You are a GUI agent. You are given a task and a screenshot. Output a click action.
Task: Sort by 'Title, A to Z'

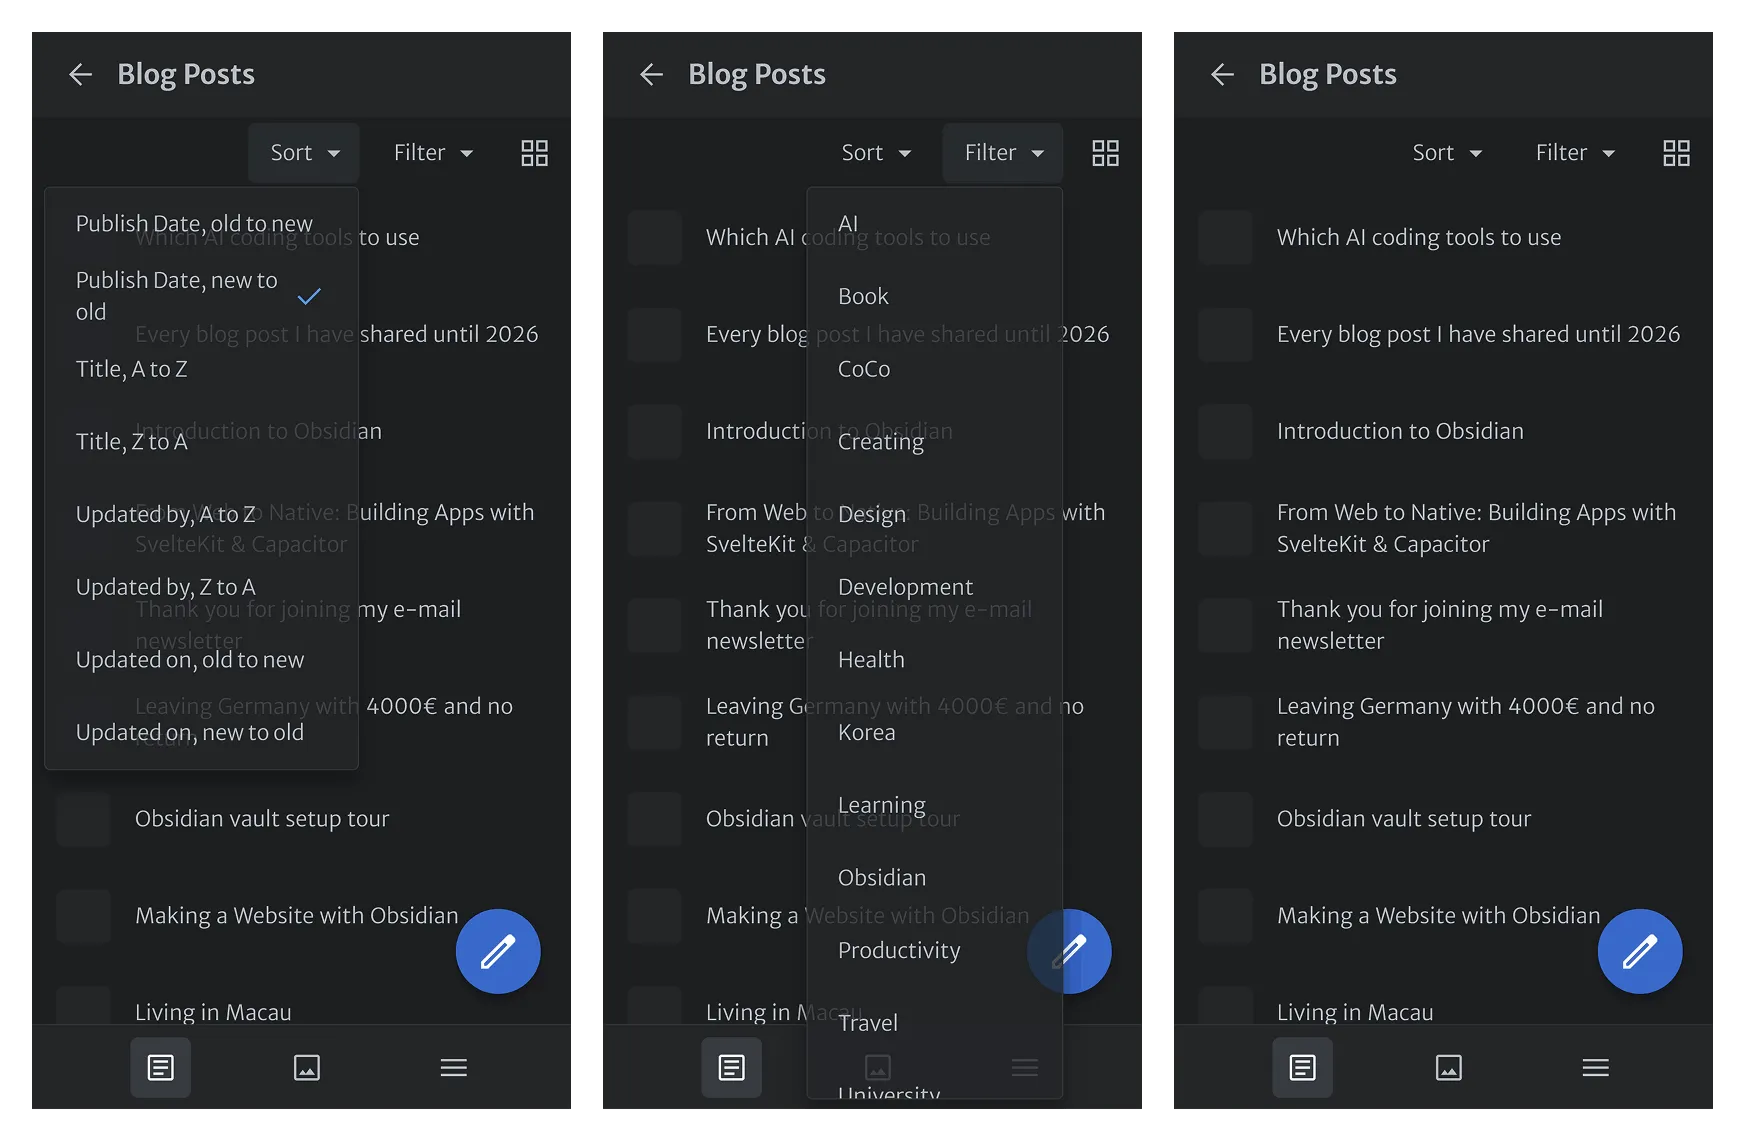click(x=201, y=369)
